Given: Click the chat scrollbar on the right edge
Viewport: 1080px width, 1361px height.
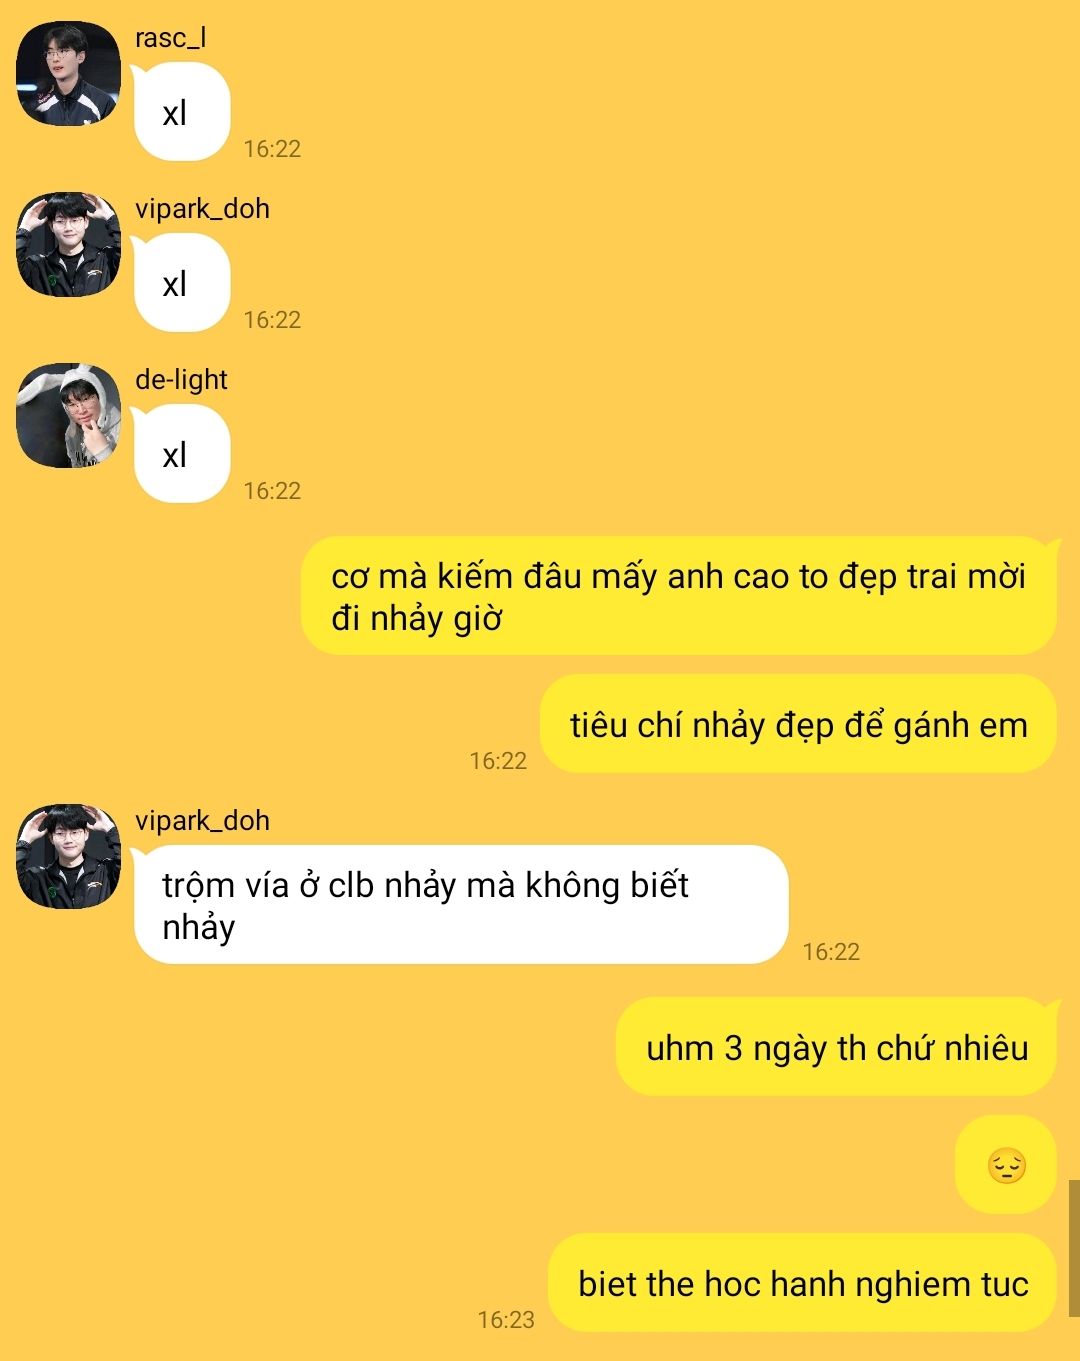Looking at the screenshot, I should coord(1074,1248).
